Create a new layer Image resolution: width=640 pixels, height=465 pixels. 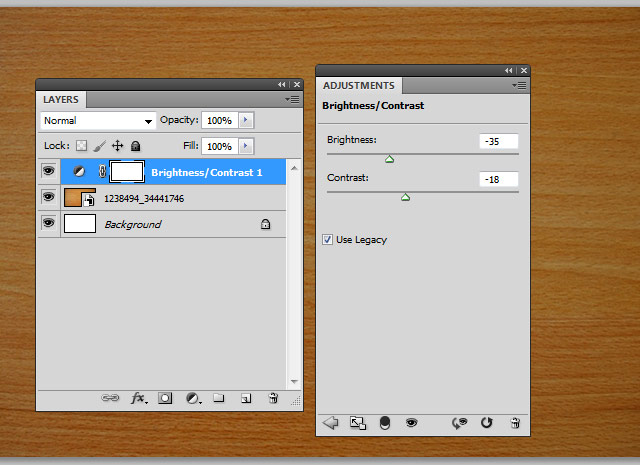pos(245,398)
